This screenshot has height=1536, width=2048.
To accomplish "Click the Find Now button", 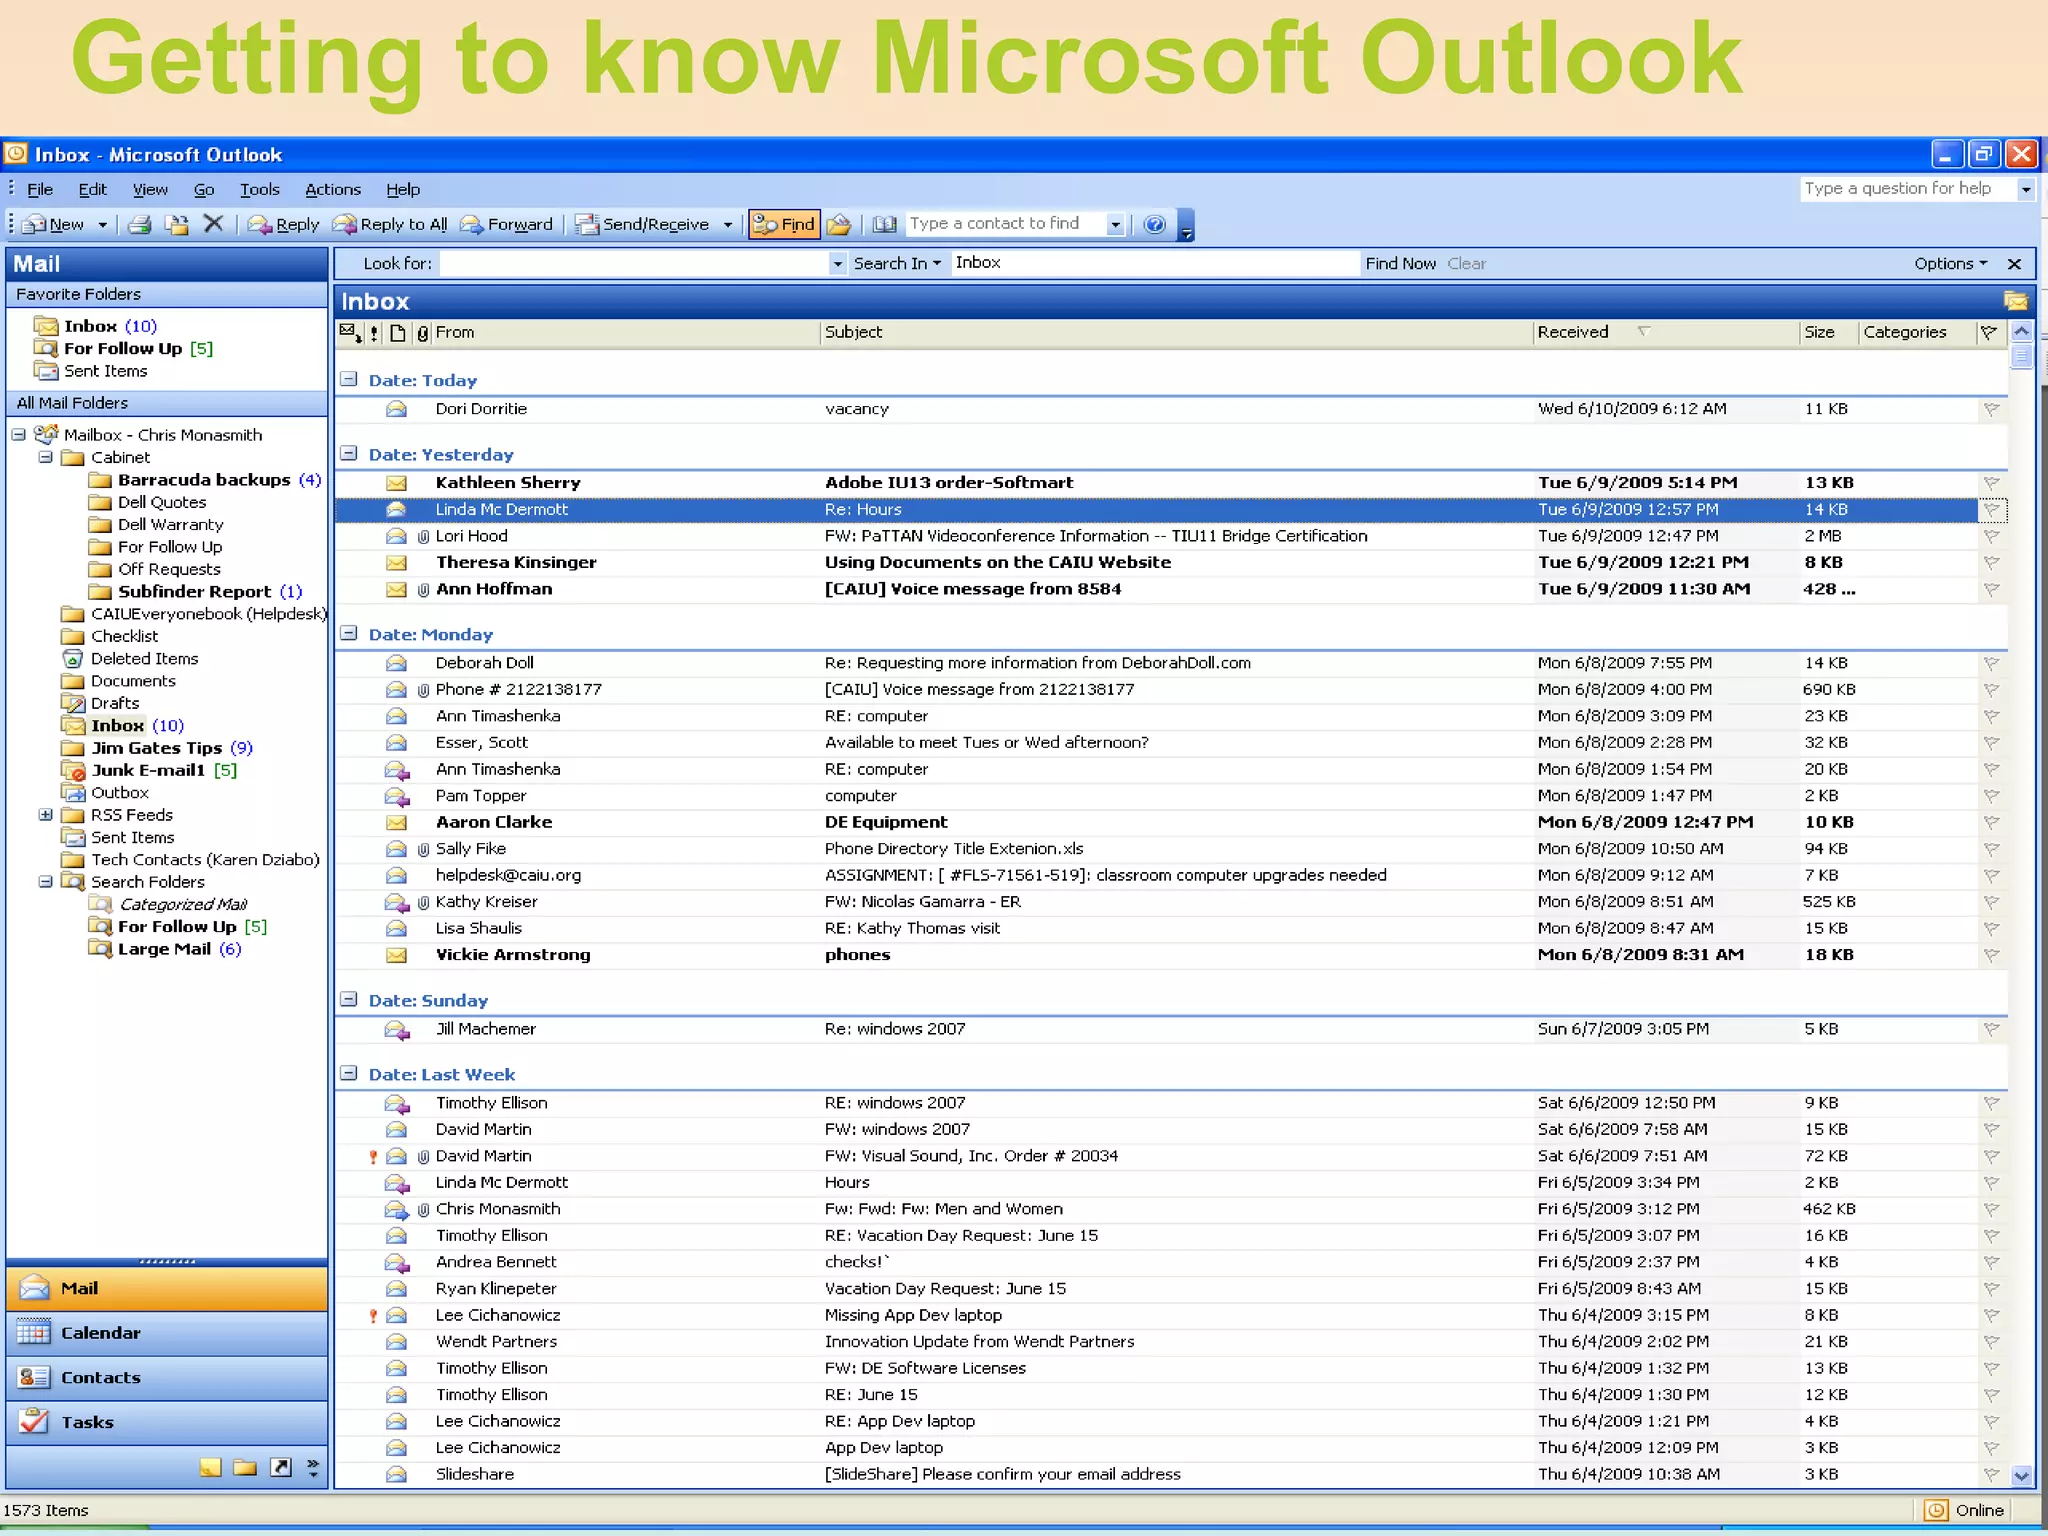I will click(x=1400, y=264).
